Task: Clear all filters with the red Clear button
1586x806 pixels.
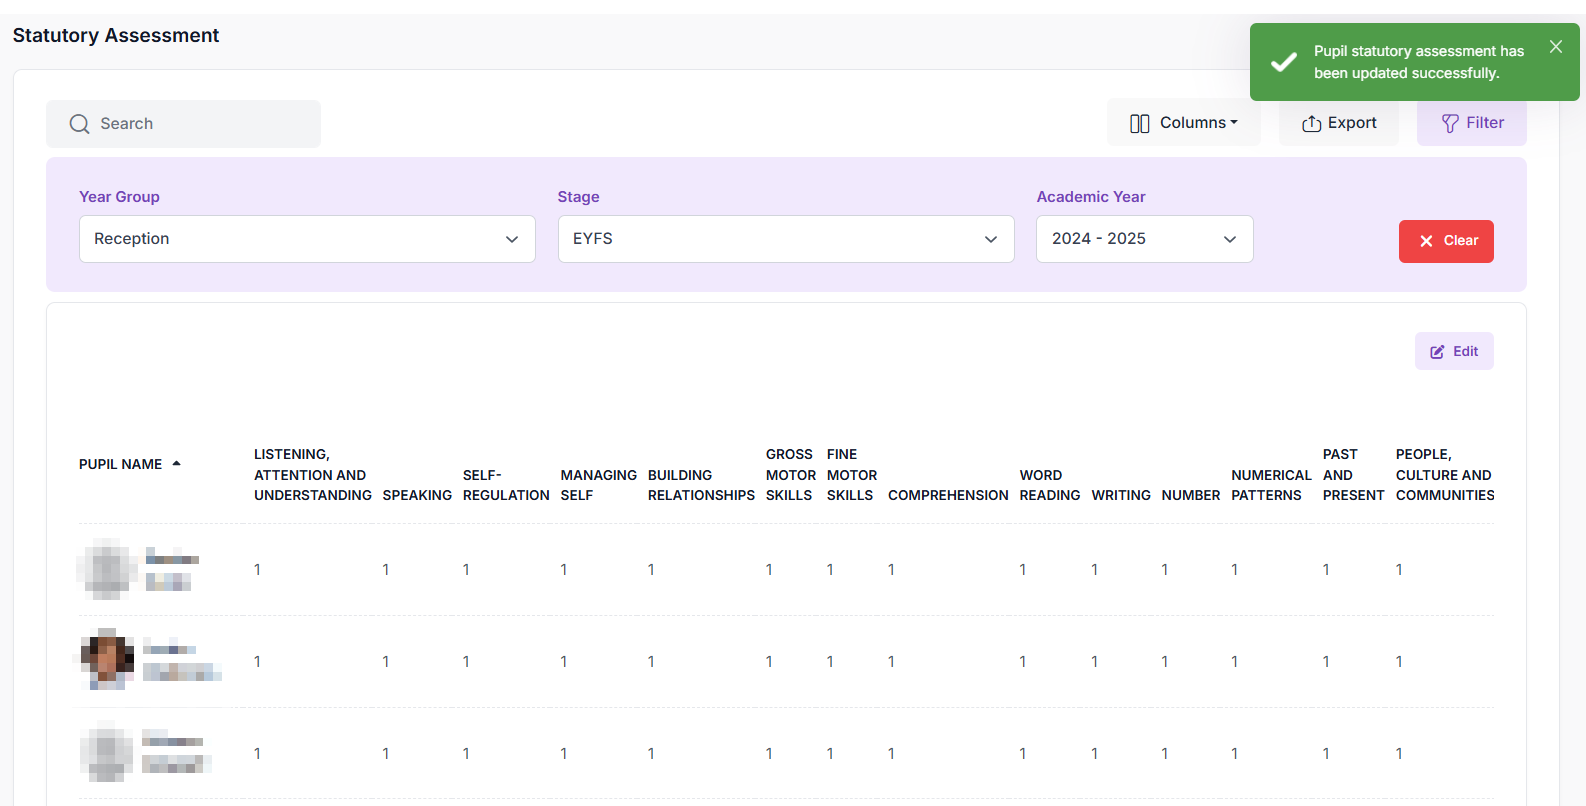Action: [1445, 241]
